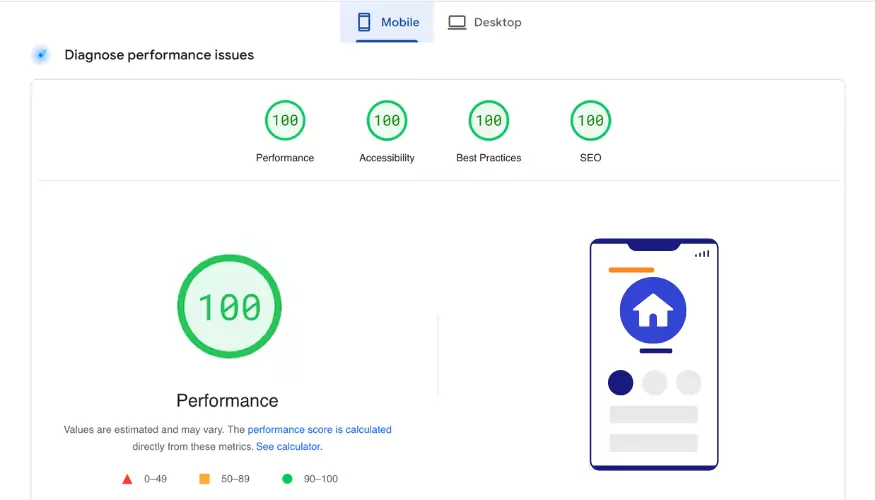Open the "See calculator" link
Screen dimensions: 875x500
coord(288,447)
